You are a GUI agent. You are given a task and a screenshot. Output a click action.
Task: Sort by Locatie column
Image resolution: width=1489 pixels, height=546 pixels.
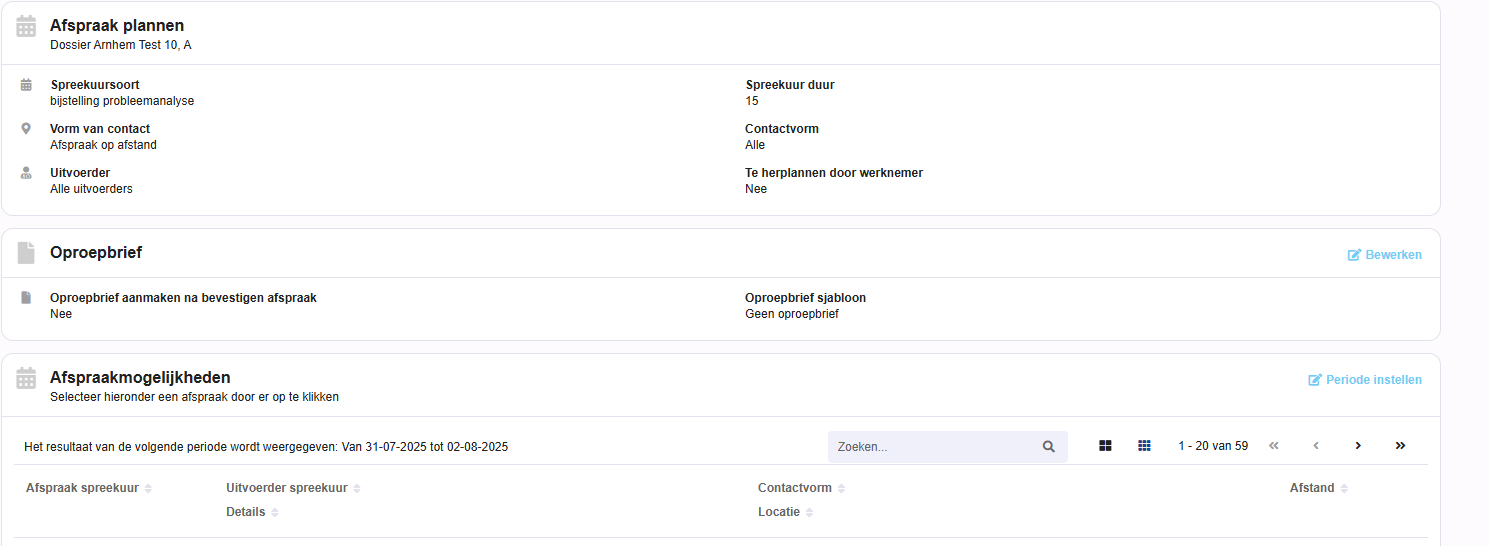(x=785, y=512)
